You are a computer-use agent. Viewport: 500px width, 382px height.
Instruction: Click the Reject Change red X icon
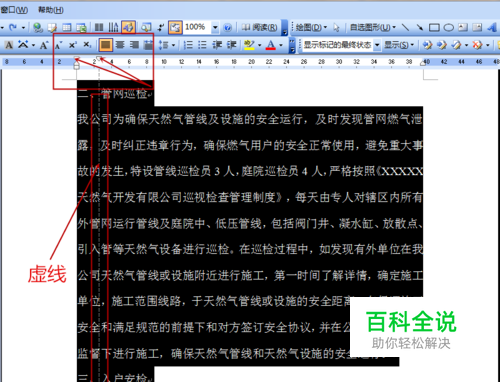pyautogui.click(x=477, y=45)
